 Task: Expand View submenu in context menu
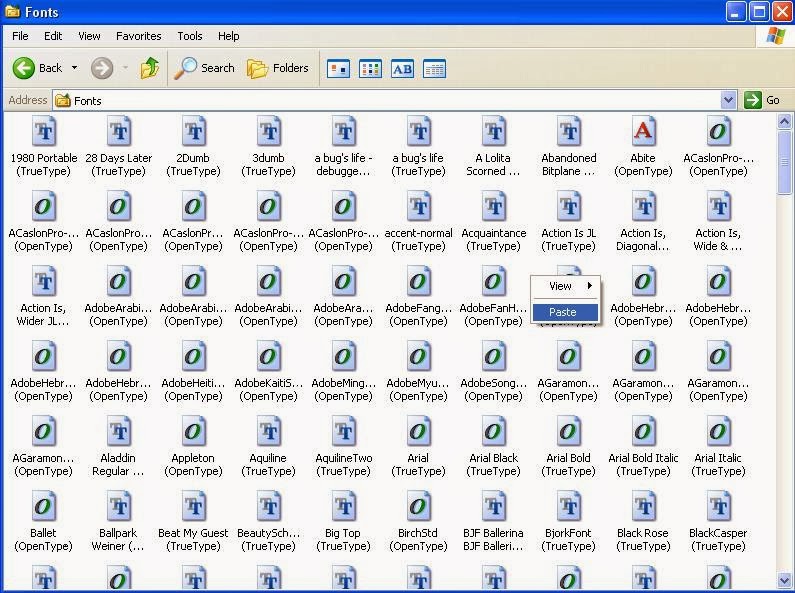pyautogui.click(x=565, y=286)
